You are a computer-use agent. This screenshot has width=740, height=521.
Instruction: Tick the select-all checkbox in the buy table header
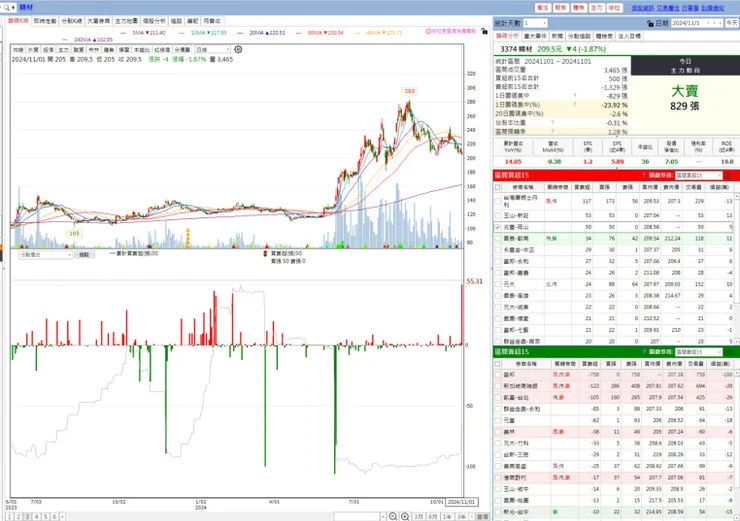coord(497,187)
